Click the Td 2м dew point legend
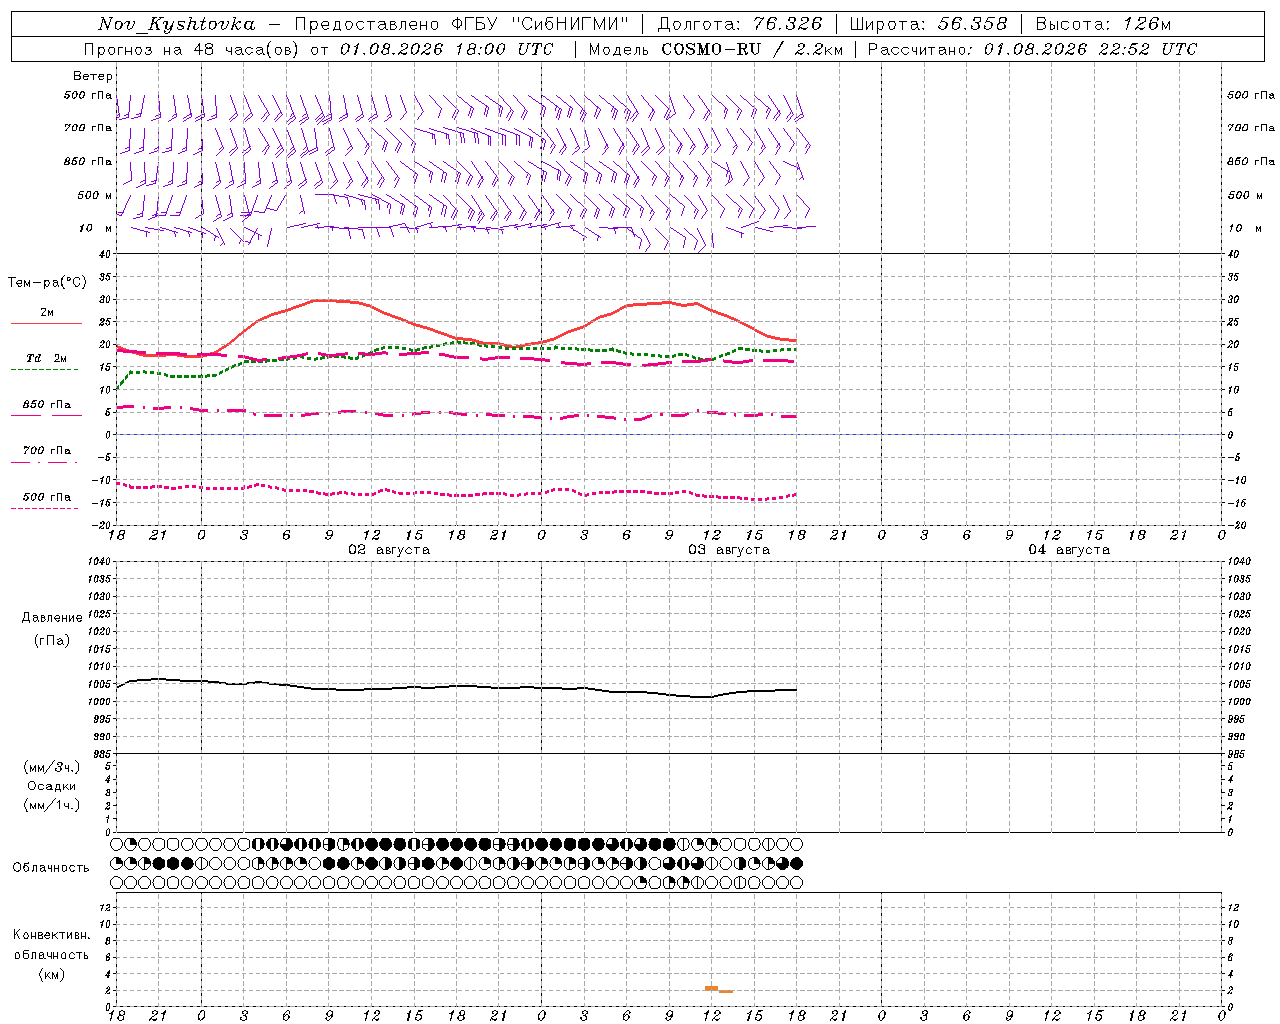The image size is (1280, 1024). pos(46,363)
